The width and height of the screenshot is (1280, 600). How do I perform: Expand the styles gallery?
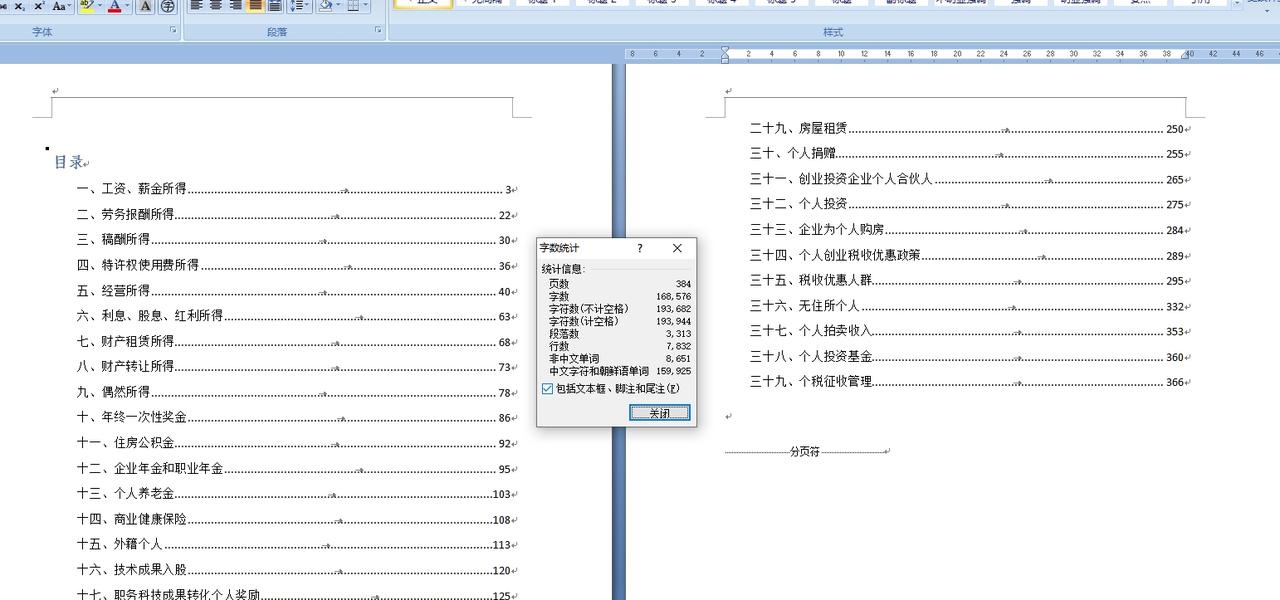pos(1237,5)
